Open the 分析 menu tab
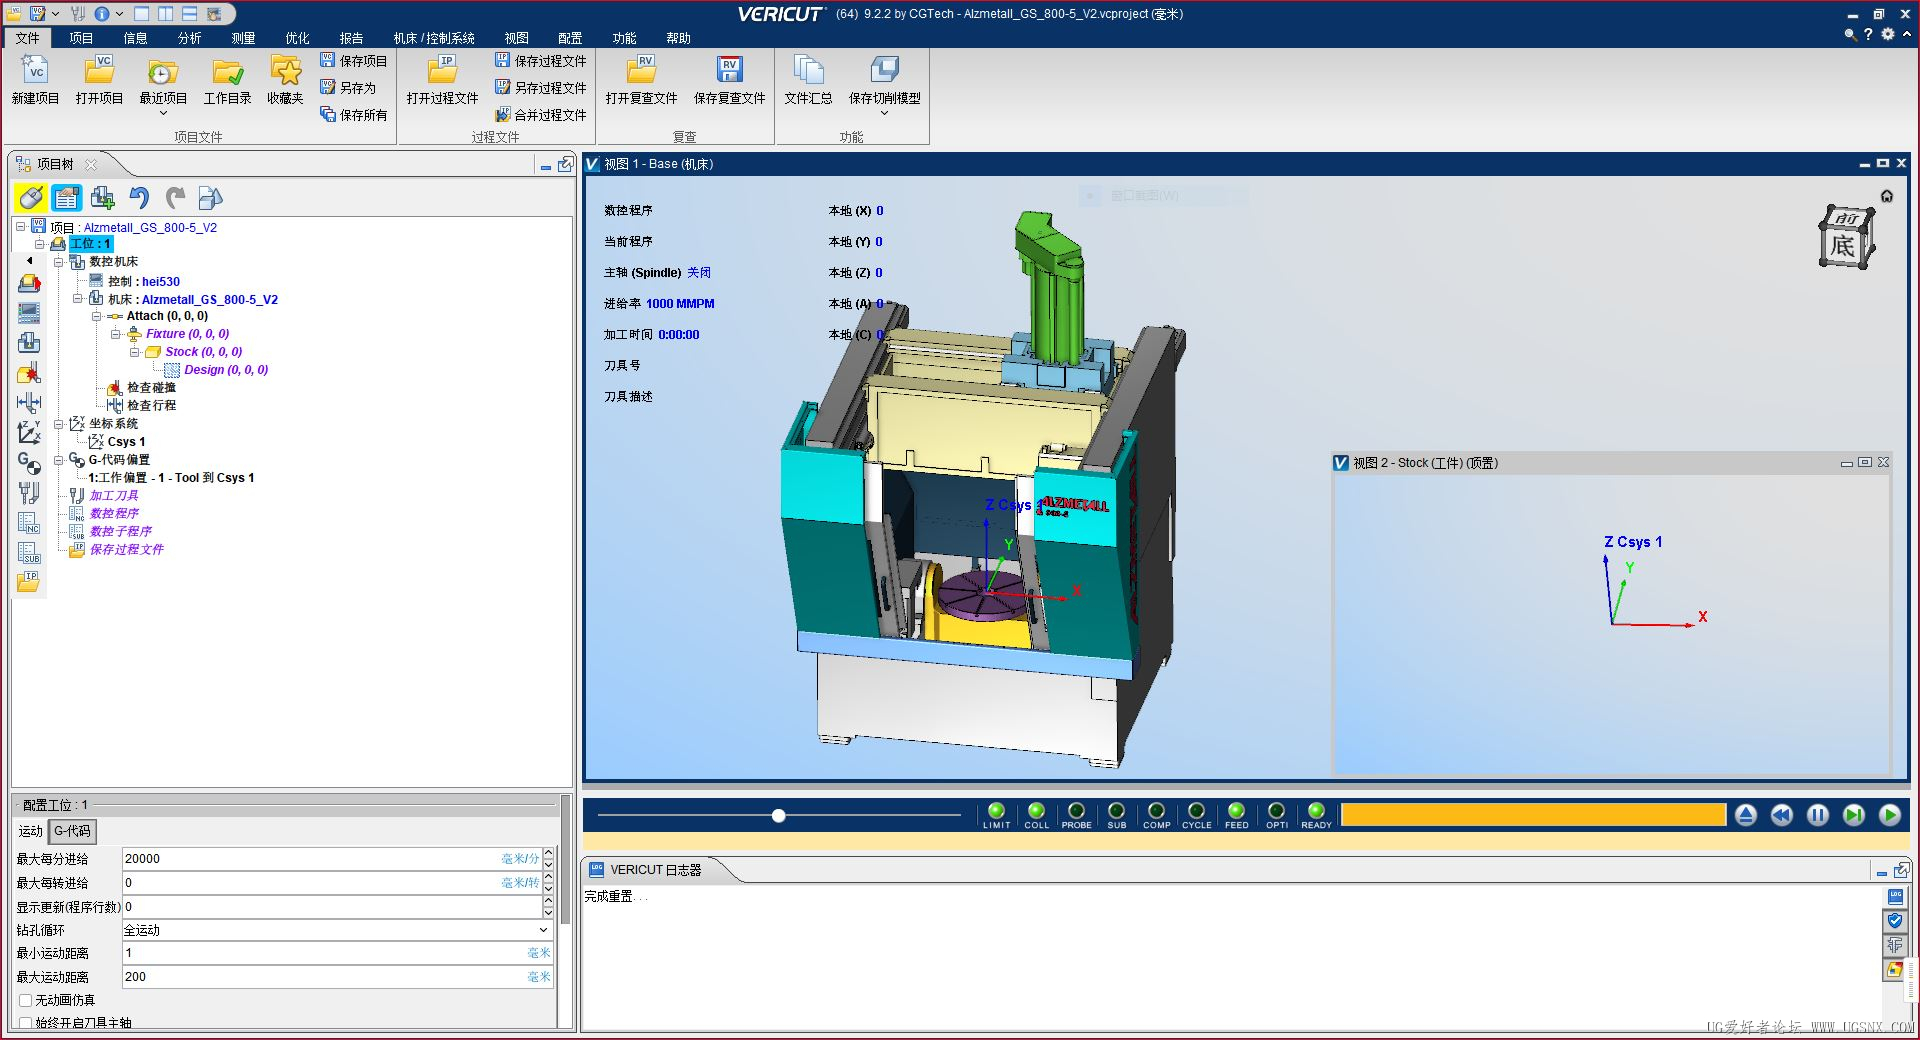Screen dimensions: 1920x1040 coord(189,38)
